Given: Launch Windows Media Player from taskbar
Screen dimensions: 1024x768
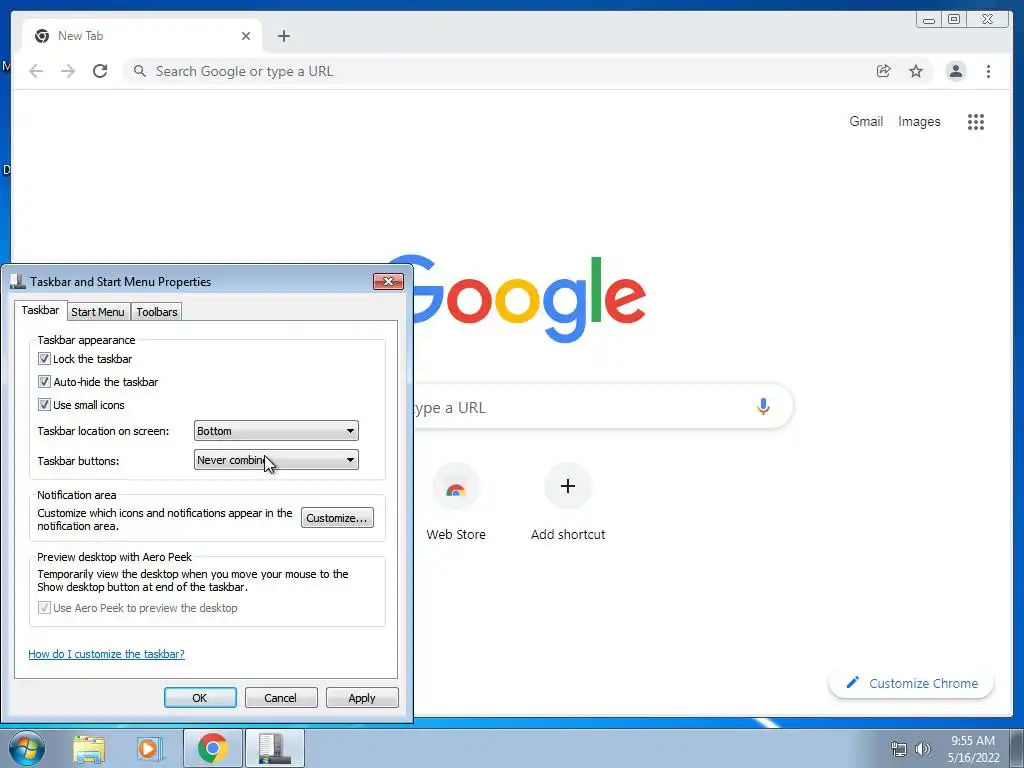Looking at the screenshot, I should point(149,749).
